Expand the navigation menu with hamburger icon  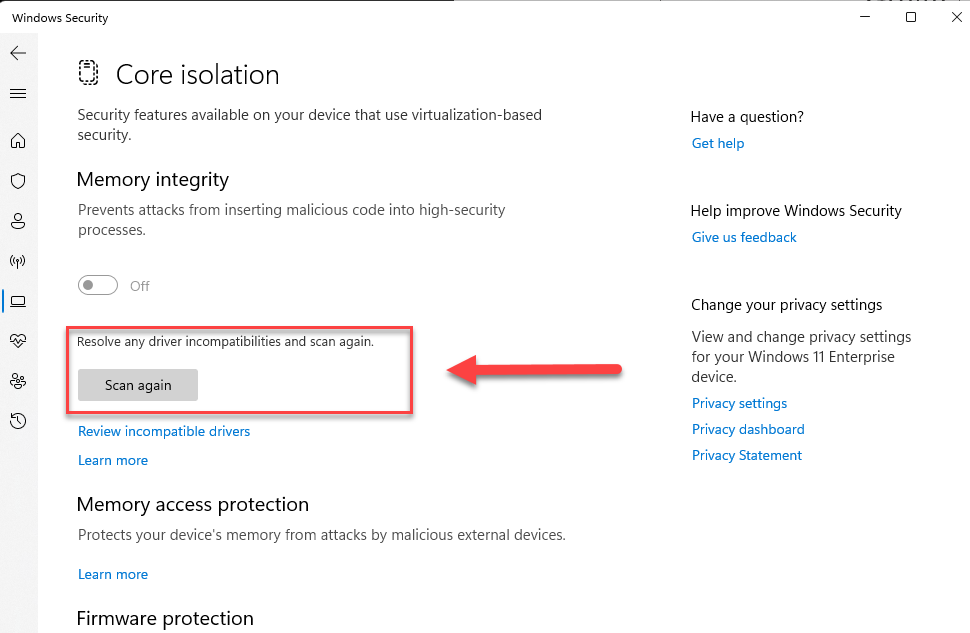coord(18,93)
